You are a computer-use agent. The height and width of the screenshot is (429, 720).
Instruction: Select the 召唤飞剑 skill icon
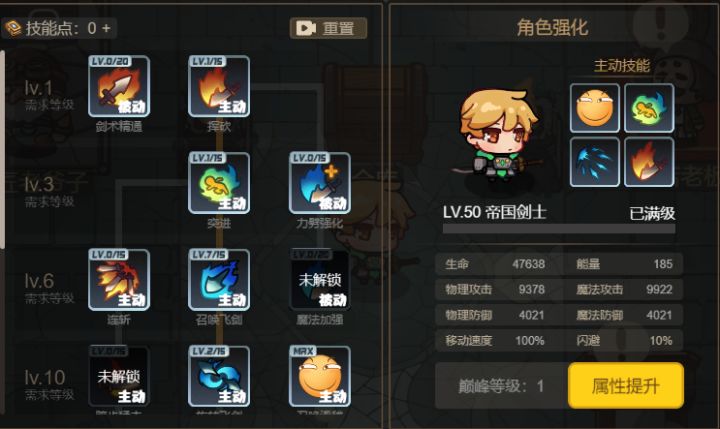(x=219, y=280)
